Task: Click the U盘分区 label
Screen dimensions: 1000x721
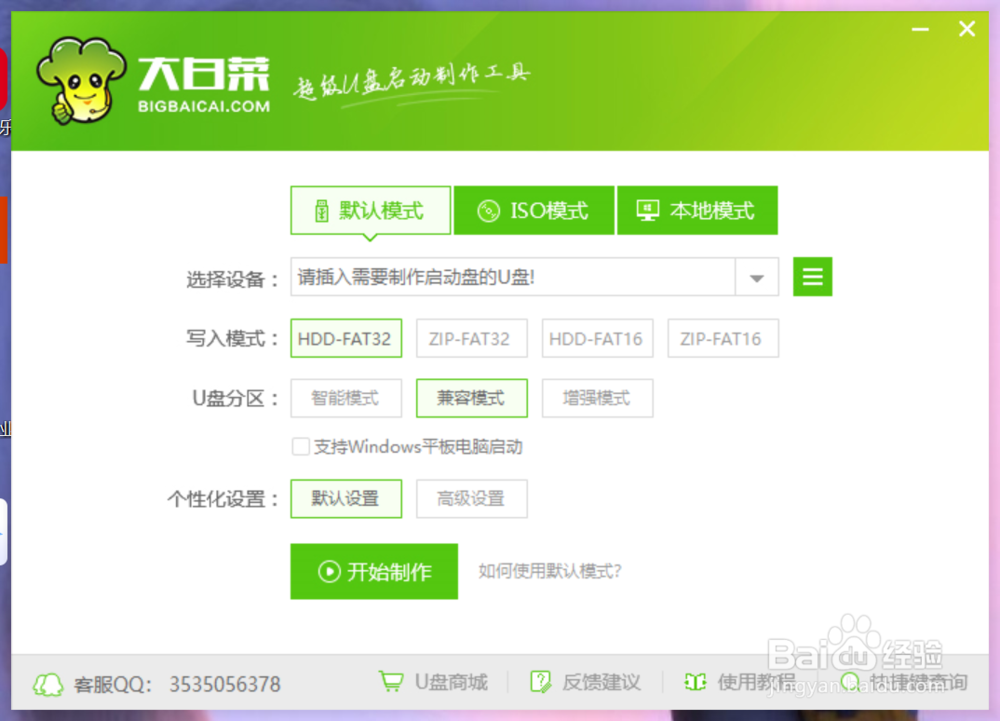Action: (x=235, y=398)
